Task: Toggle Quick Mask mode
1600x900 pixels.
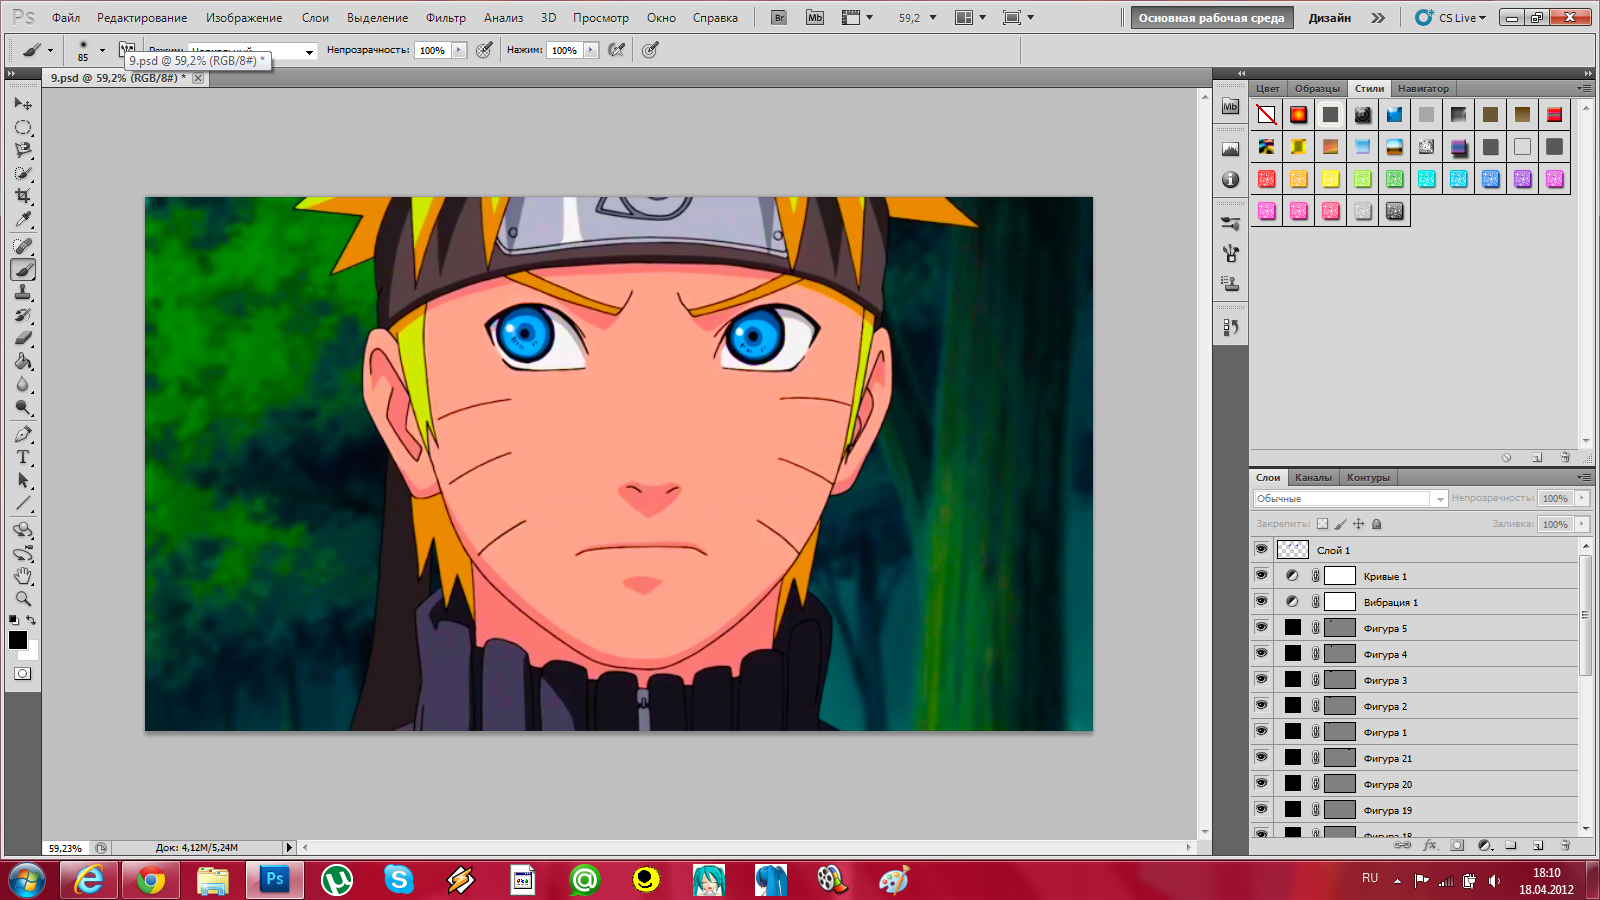Action: pyautogui.click(x=23, y=674)
